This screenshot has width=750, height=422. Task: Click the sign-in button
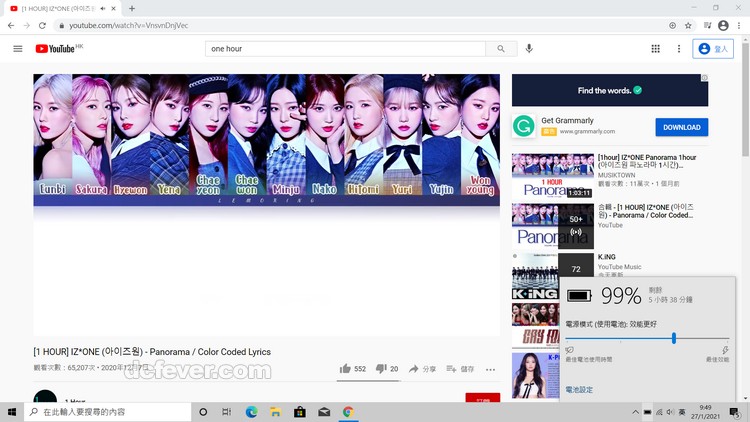(x=713, y=49)
